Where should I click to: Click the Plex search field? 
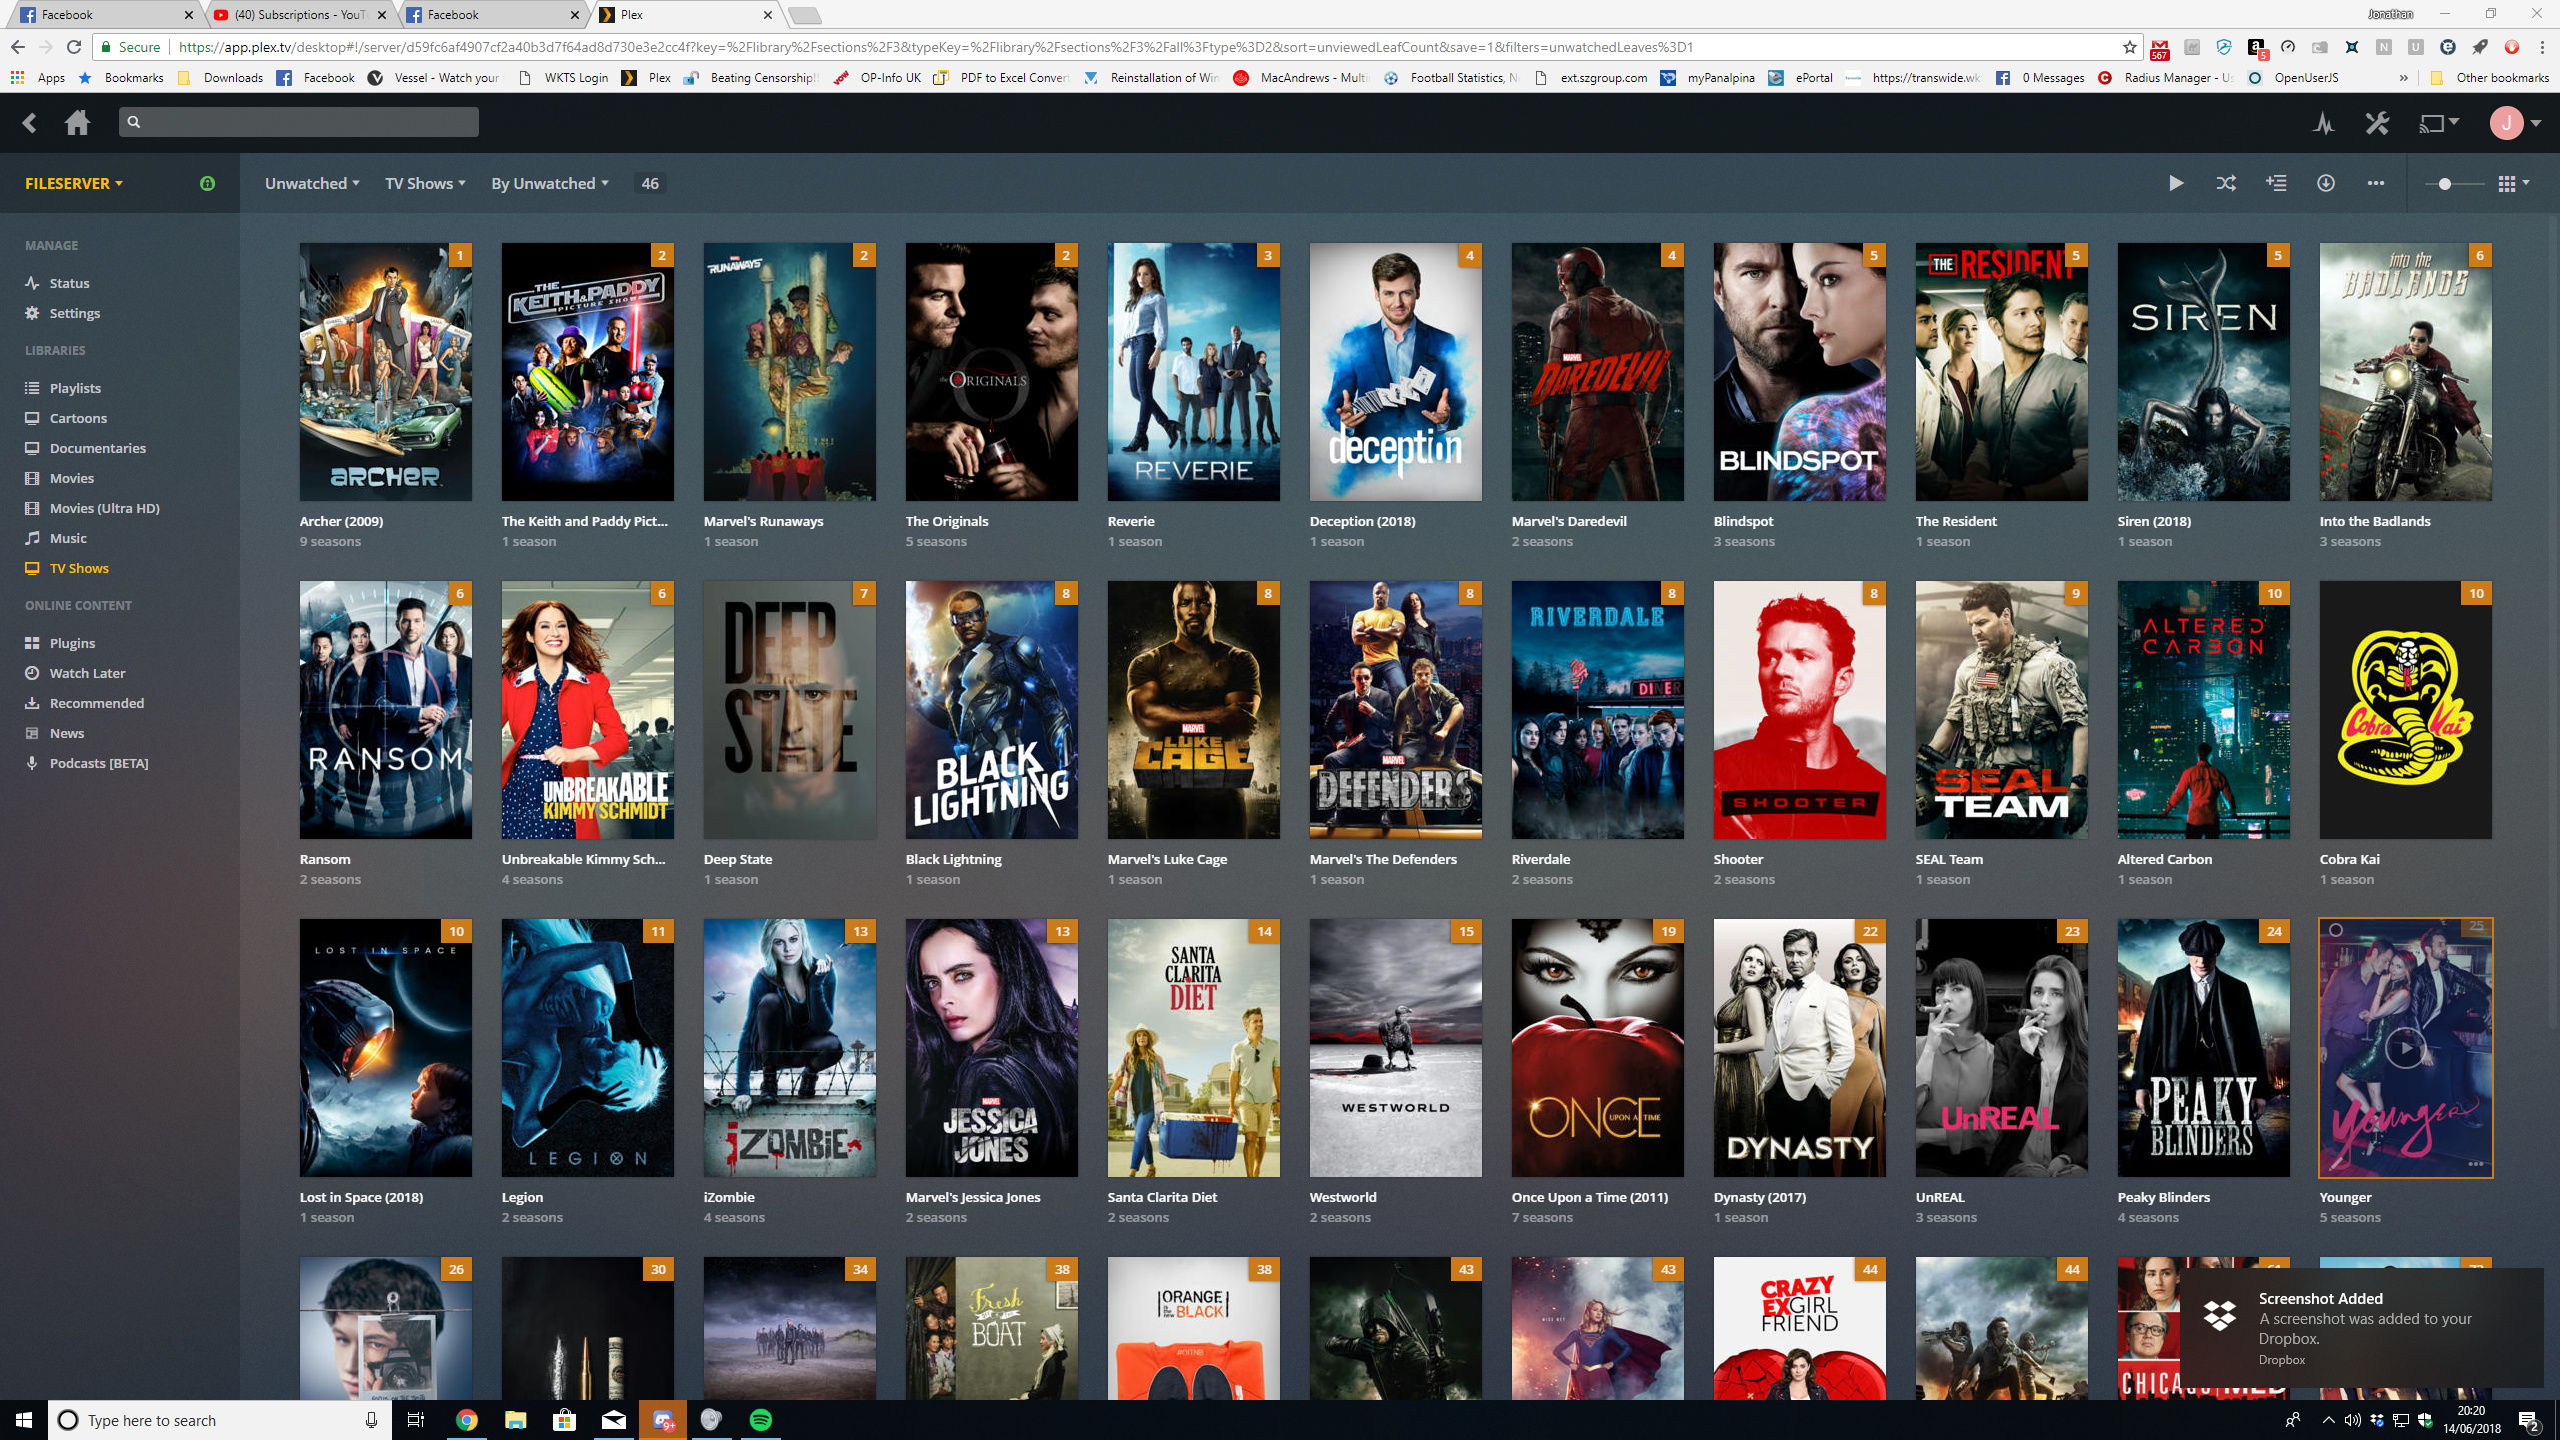click(298, 122)
